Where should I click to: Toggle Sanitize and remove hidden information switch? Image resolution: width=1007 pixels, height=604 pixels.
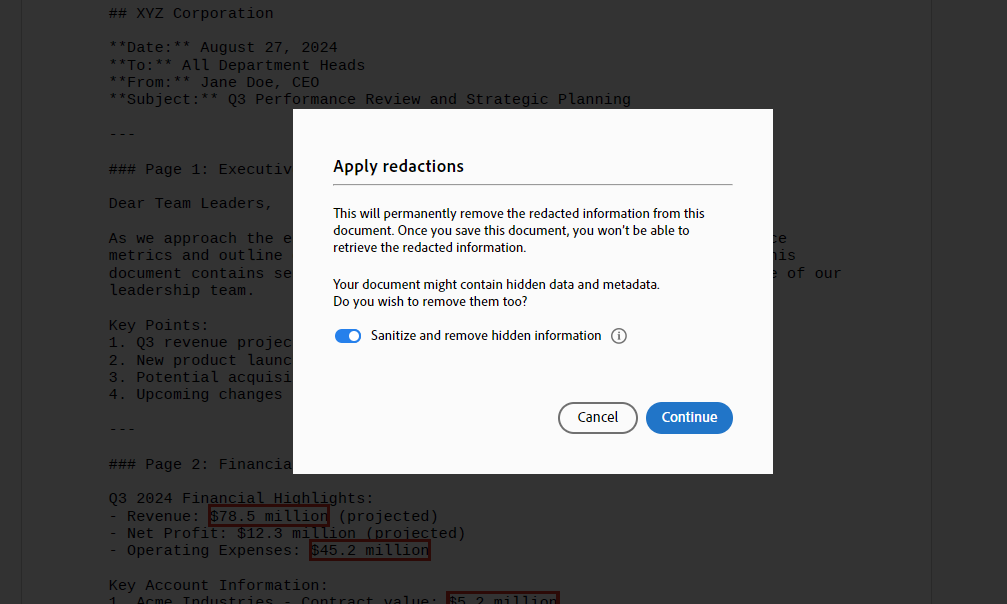(347, 336)
